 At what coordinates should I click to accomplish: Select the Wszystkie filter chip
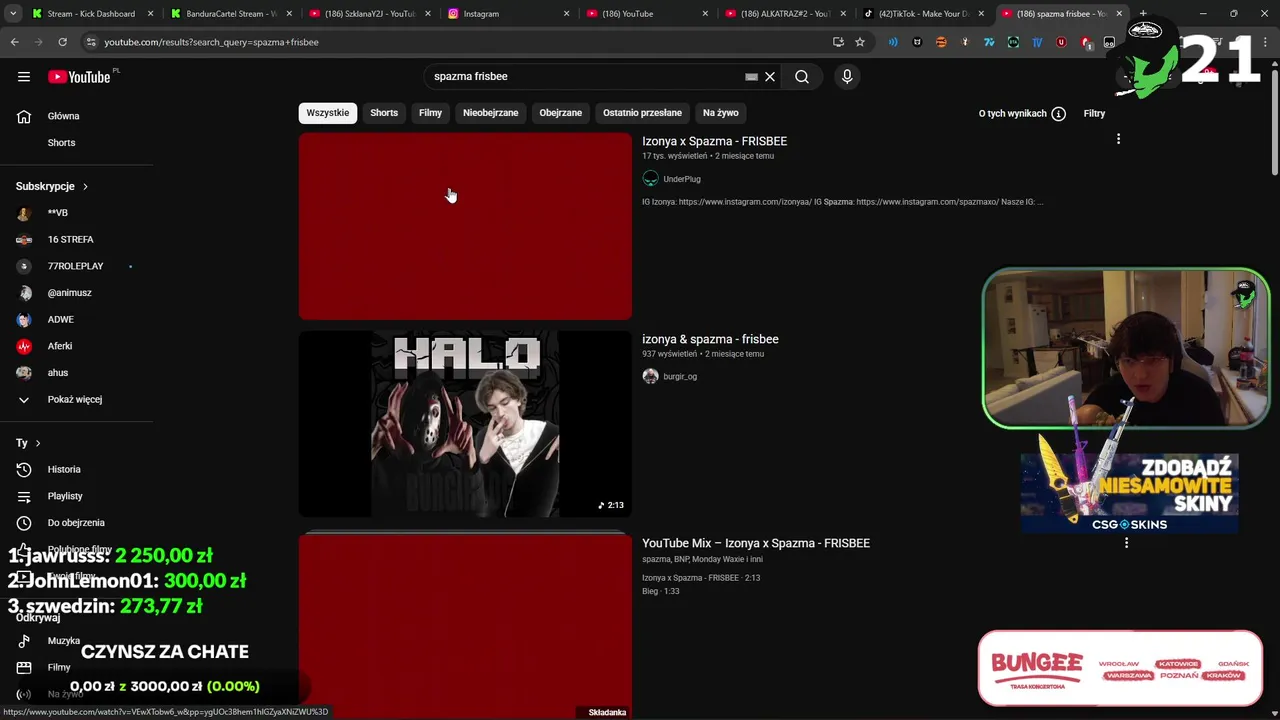[x=328, y=113]
